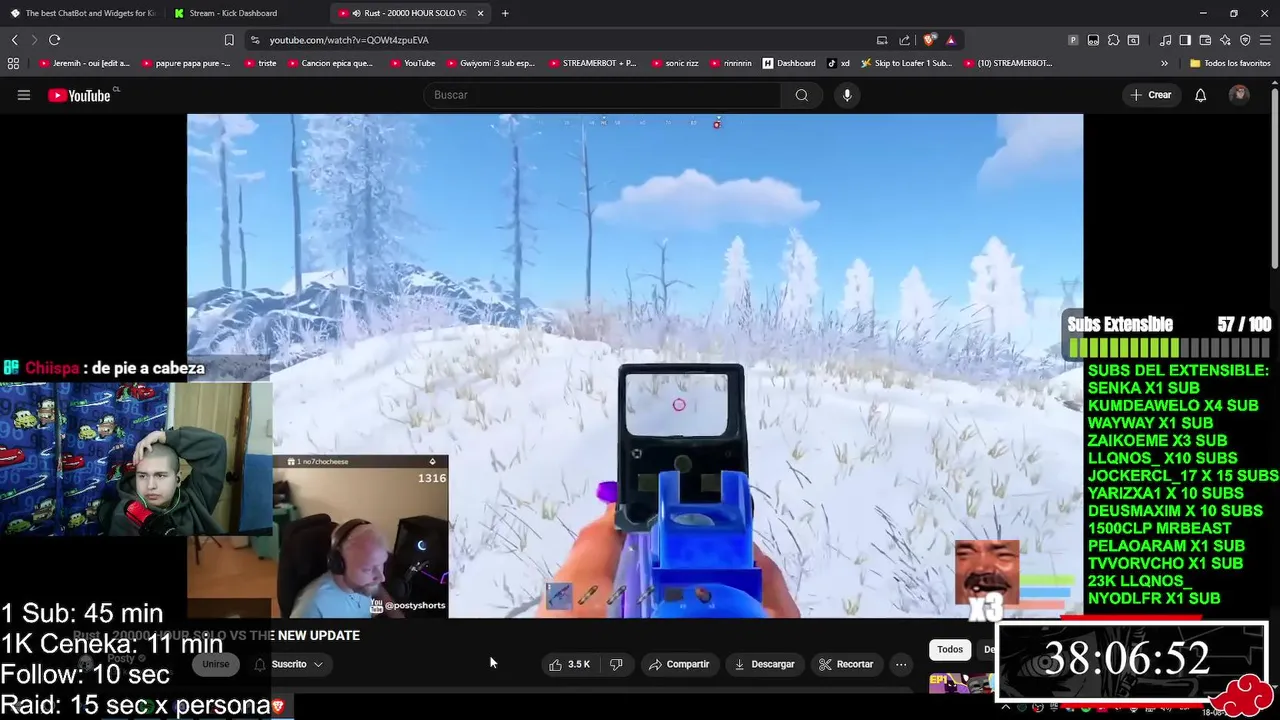Open the xd TikTok bookmark
1280x720 pixels.
[x=838, y=63]
